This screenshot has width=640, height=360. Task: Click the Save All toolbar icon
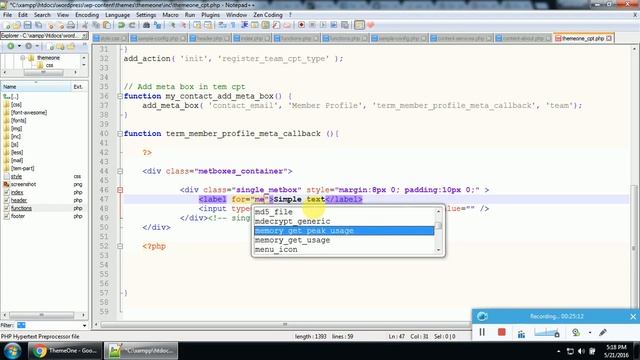tap(38, 25)
